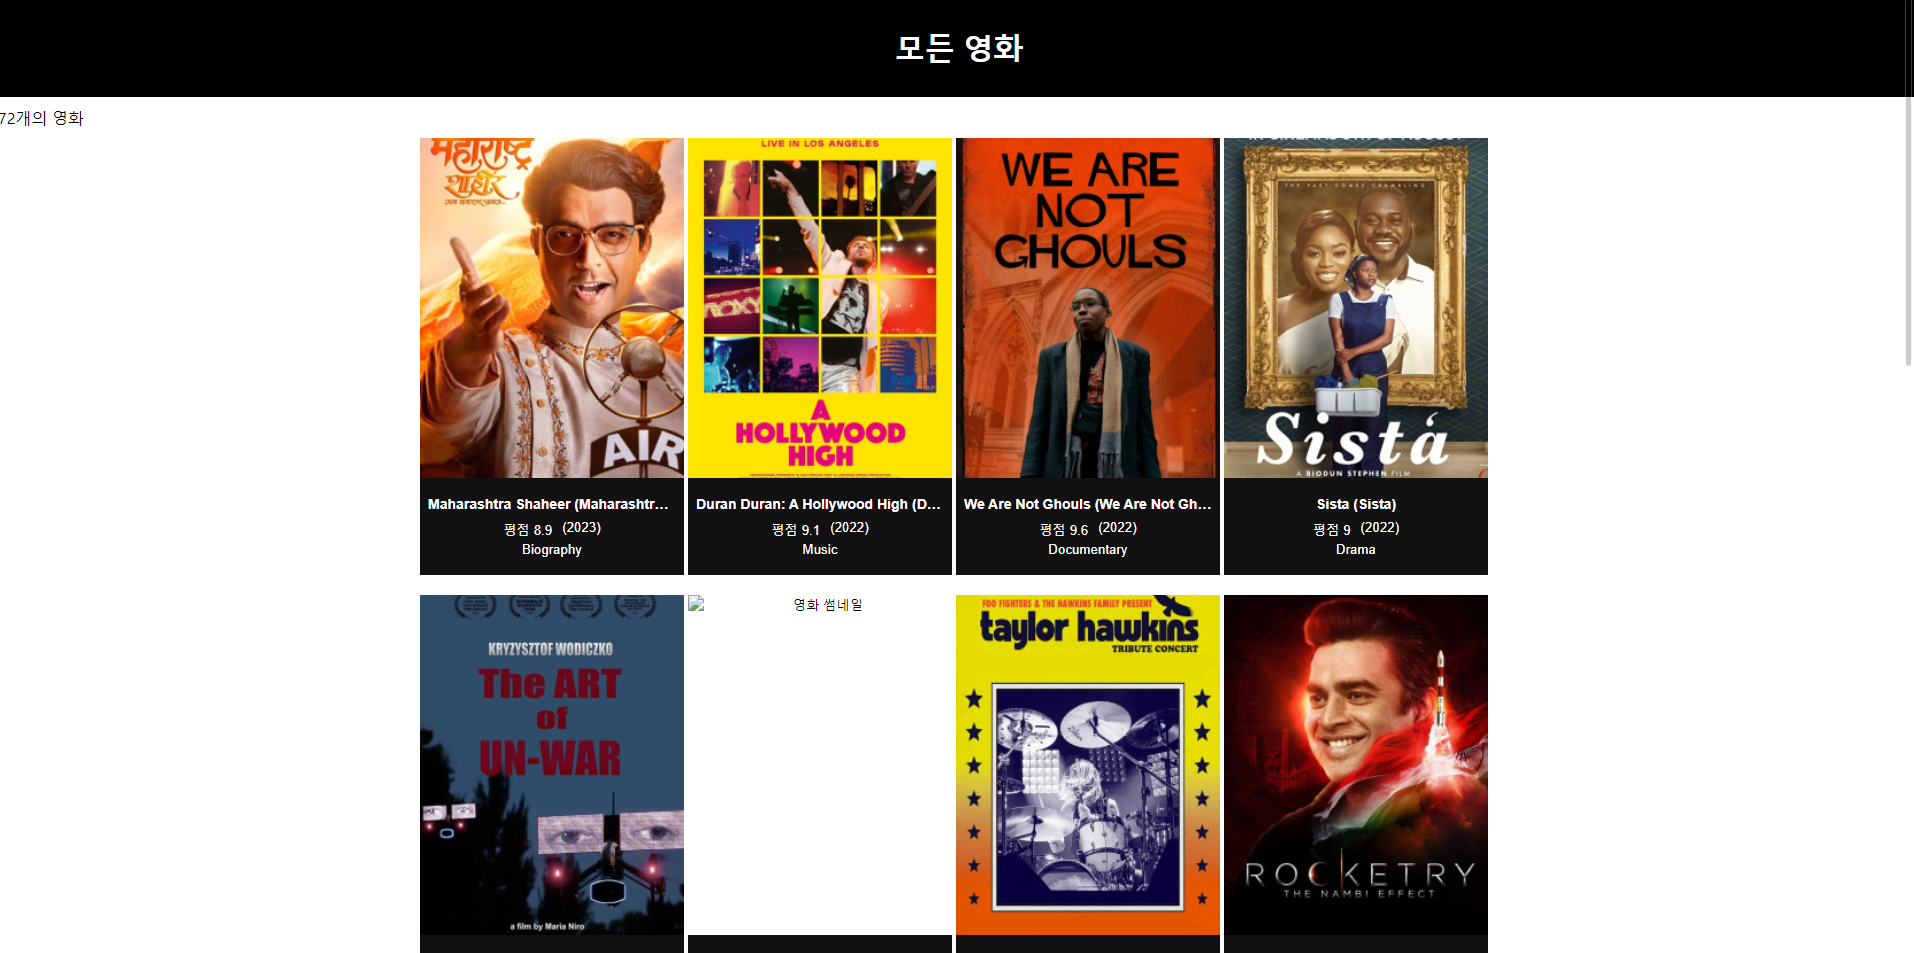Open the Taylor Hawkins Tribute Concert poster
This screenshot has height=953, width=1914.
click(1088, 765)
